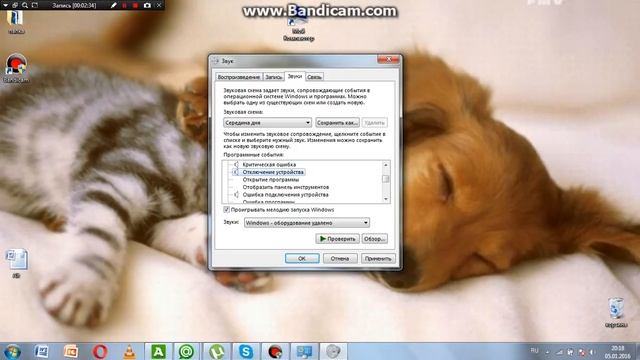Open Bandicam from the taskbar
Viewport: 640px width, 360px height.
pyautogui.click(x=275, y=351)
